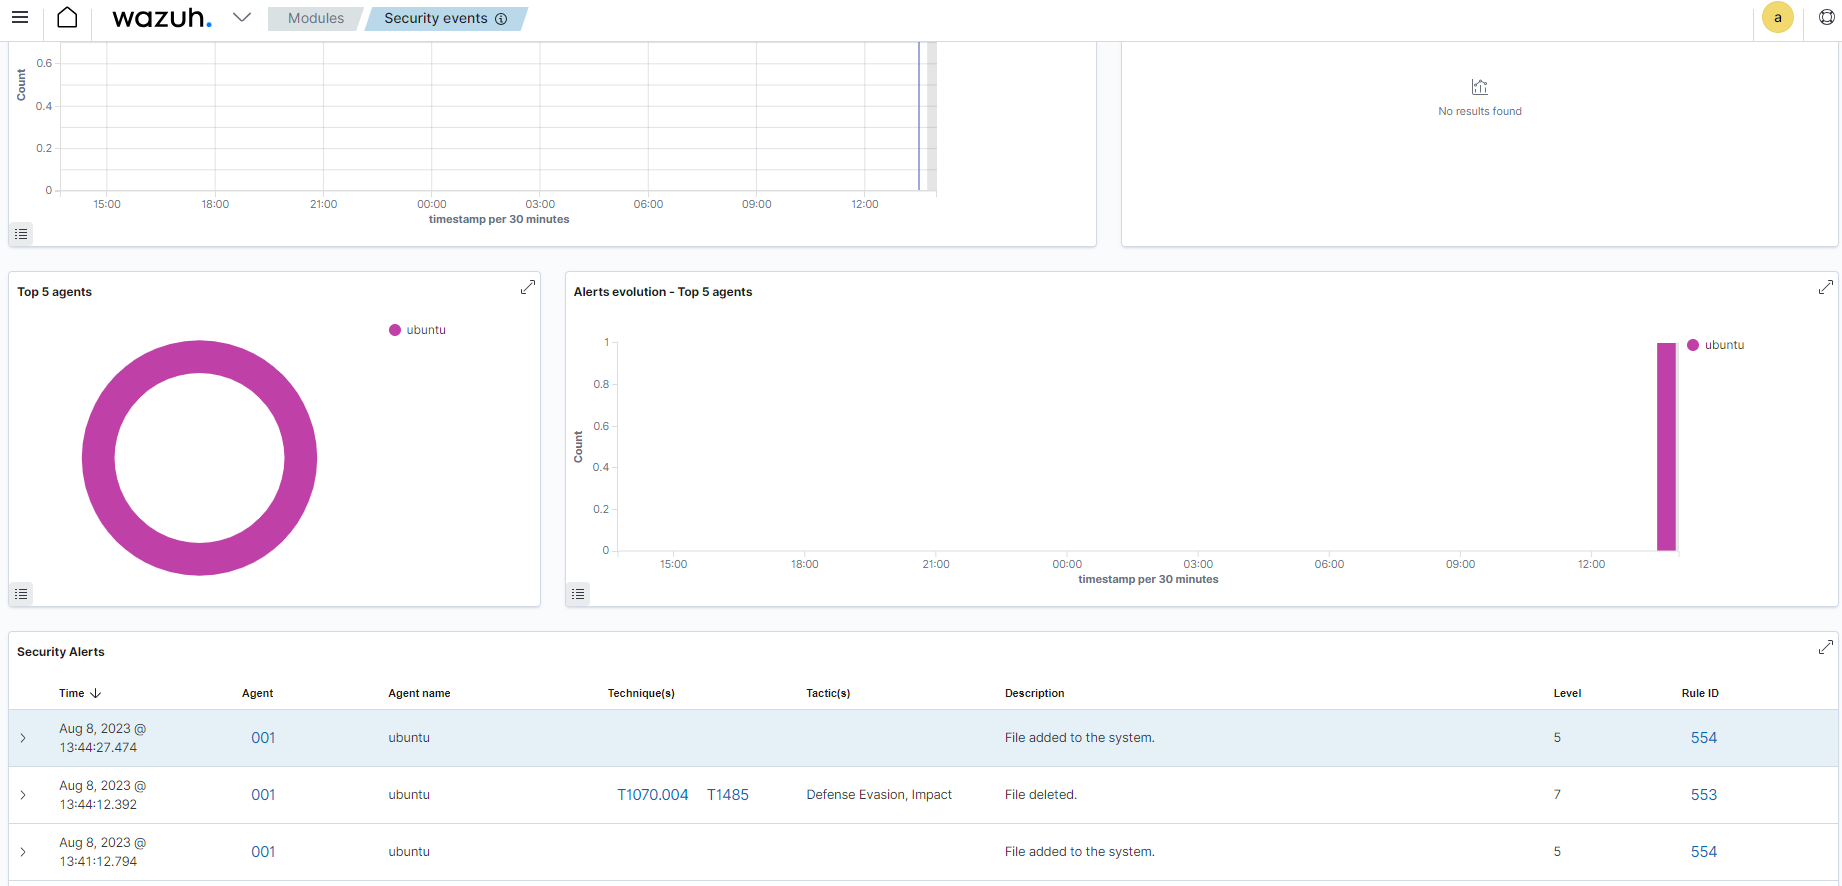Viewport: 1842px width, 886px height.
Task: Click the Tactic(s) column header
Action: [x=828, y=693]
